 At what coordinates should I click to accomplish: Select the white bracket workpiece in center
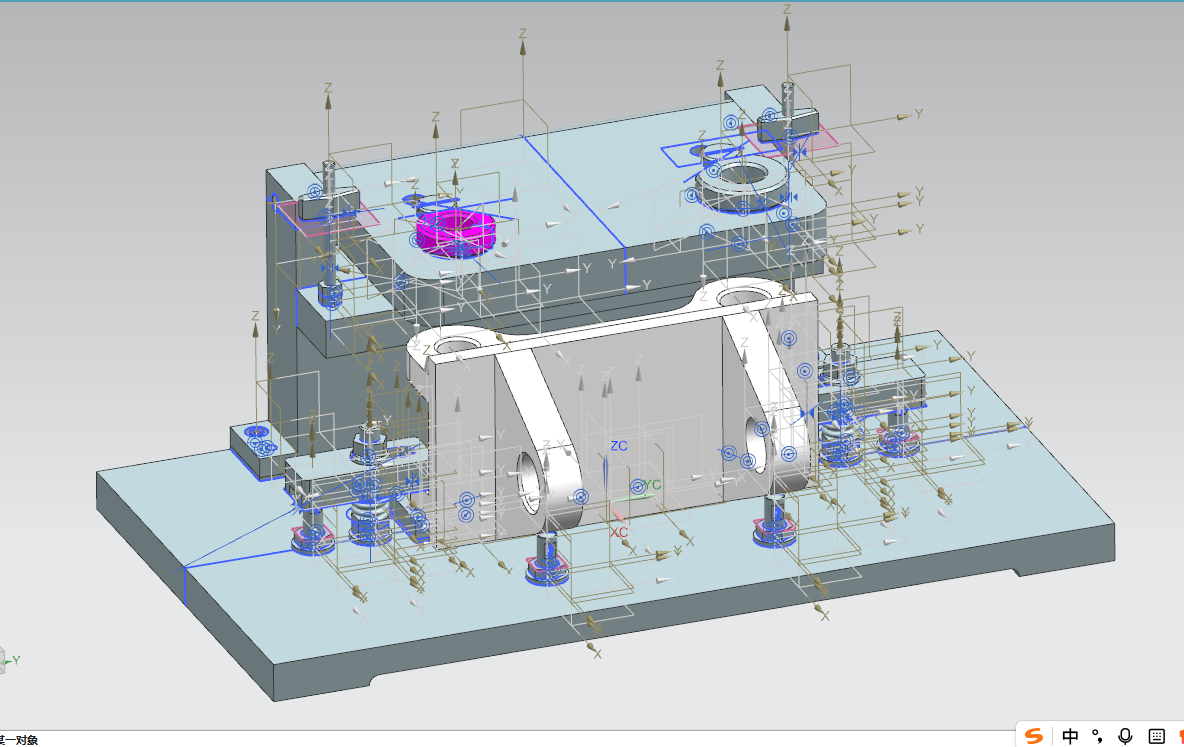(x=612, y=412)
